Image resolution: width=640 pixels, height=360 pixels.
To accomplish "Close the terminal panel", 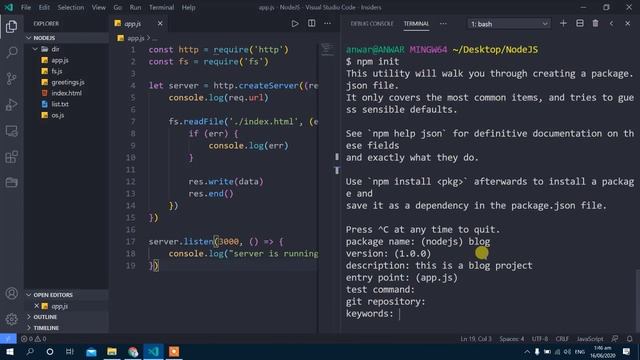I will tap(627, 24).
